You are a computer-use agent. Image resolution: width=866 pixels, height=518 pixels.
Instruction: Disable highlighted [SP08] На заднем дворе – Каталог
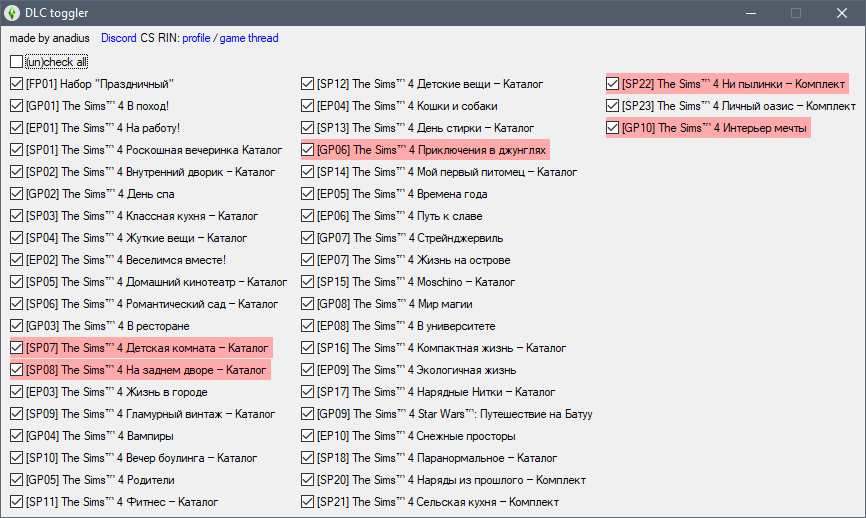click(x=17, y=370)
